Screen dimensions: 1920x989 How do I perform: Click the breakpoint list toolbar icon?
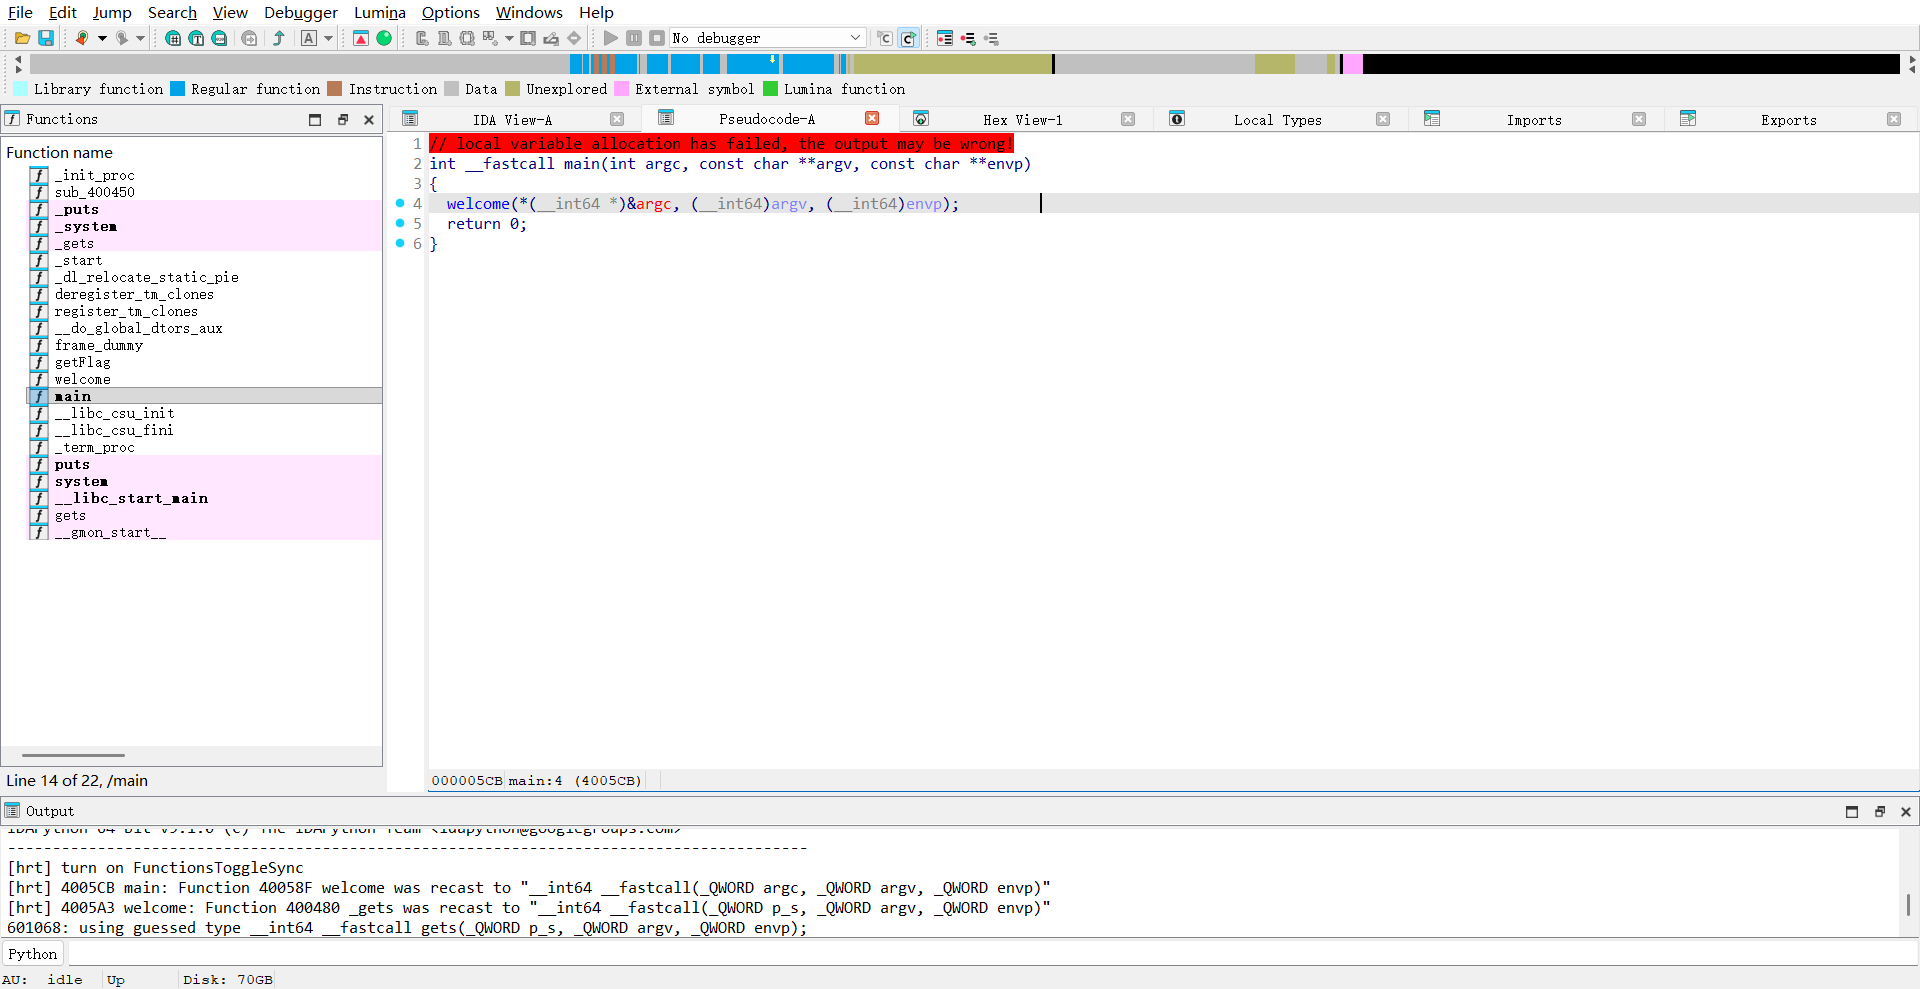click(945, 38)
